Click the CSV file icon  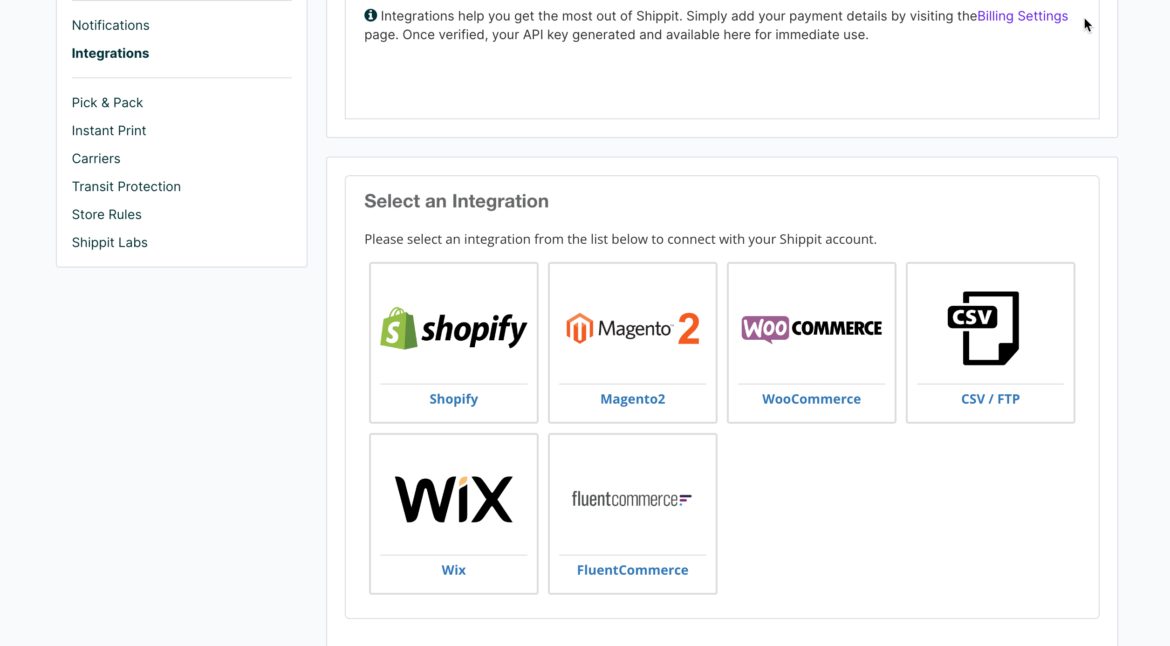point(984,328)
